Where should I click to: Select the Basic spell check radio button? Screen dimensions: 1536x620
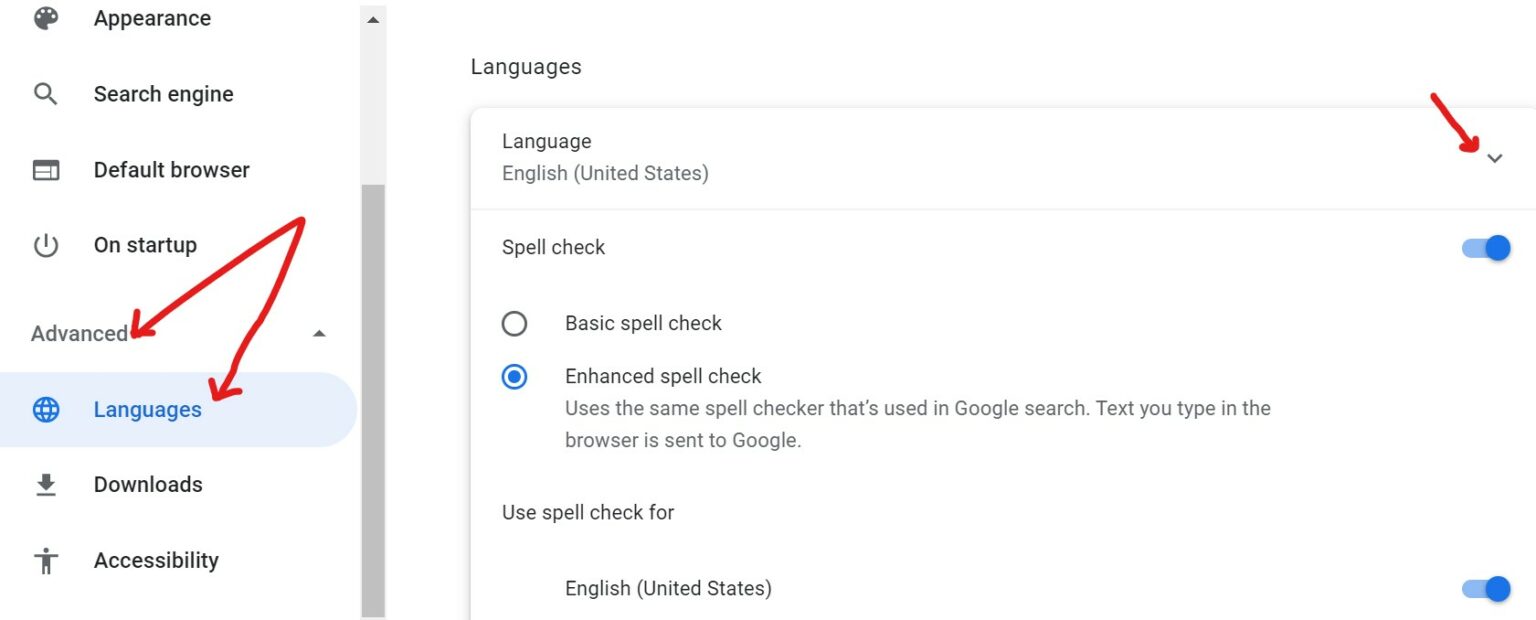pyautogui.click(x=514, y=323)
